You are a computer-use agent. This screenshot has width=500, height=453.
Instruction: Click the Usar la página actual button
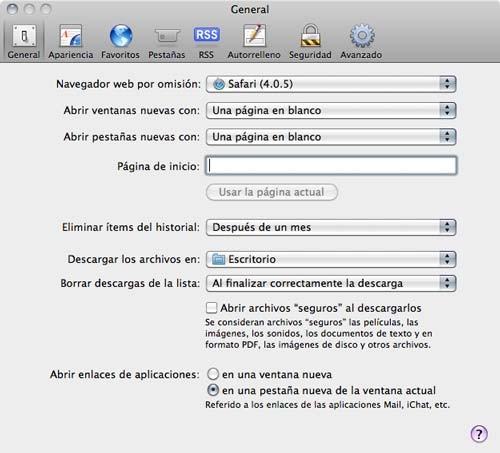coord(272,192)
